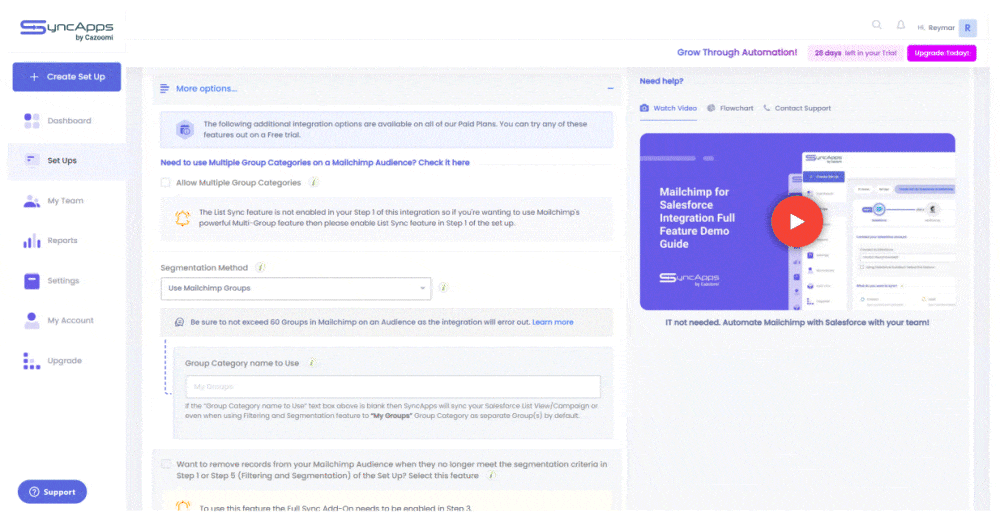The image size is (1000, 525).
Task: Open the Reports bar chart icon
Action: point(31,241)
